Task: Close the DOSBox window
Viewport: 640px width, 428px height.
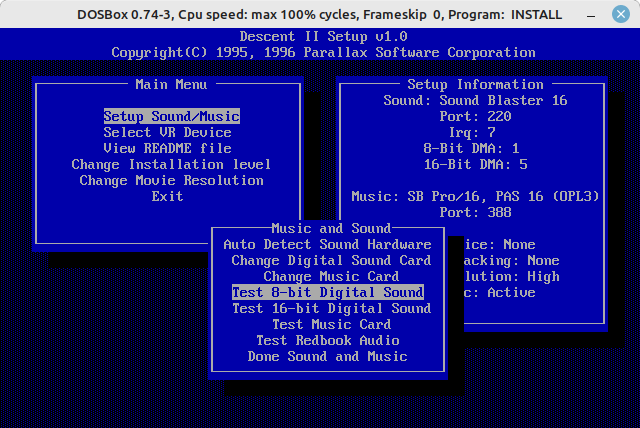Action: (x=621, y=15)
